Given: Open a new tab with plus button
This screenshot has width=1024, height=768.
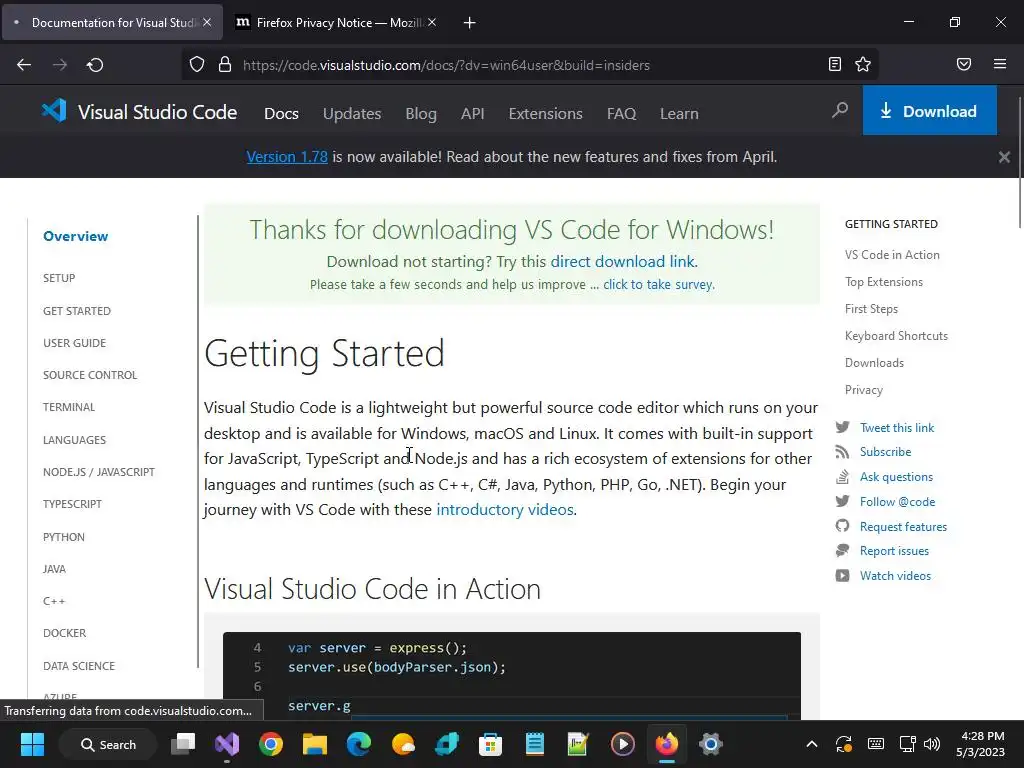Looking at the screenshot, I should (469, 23).
